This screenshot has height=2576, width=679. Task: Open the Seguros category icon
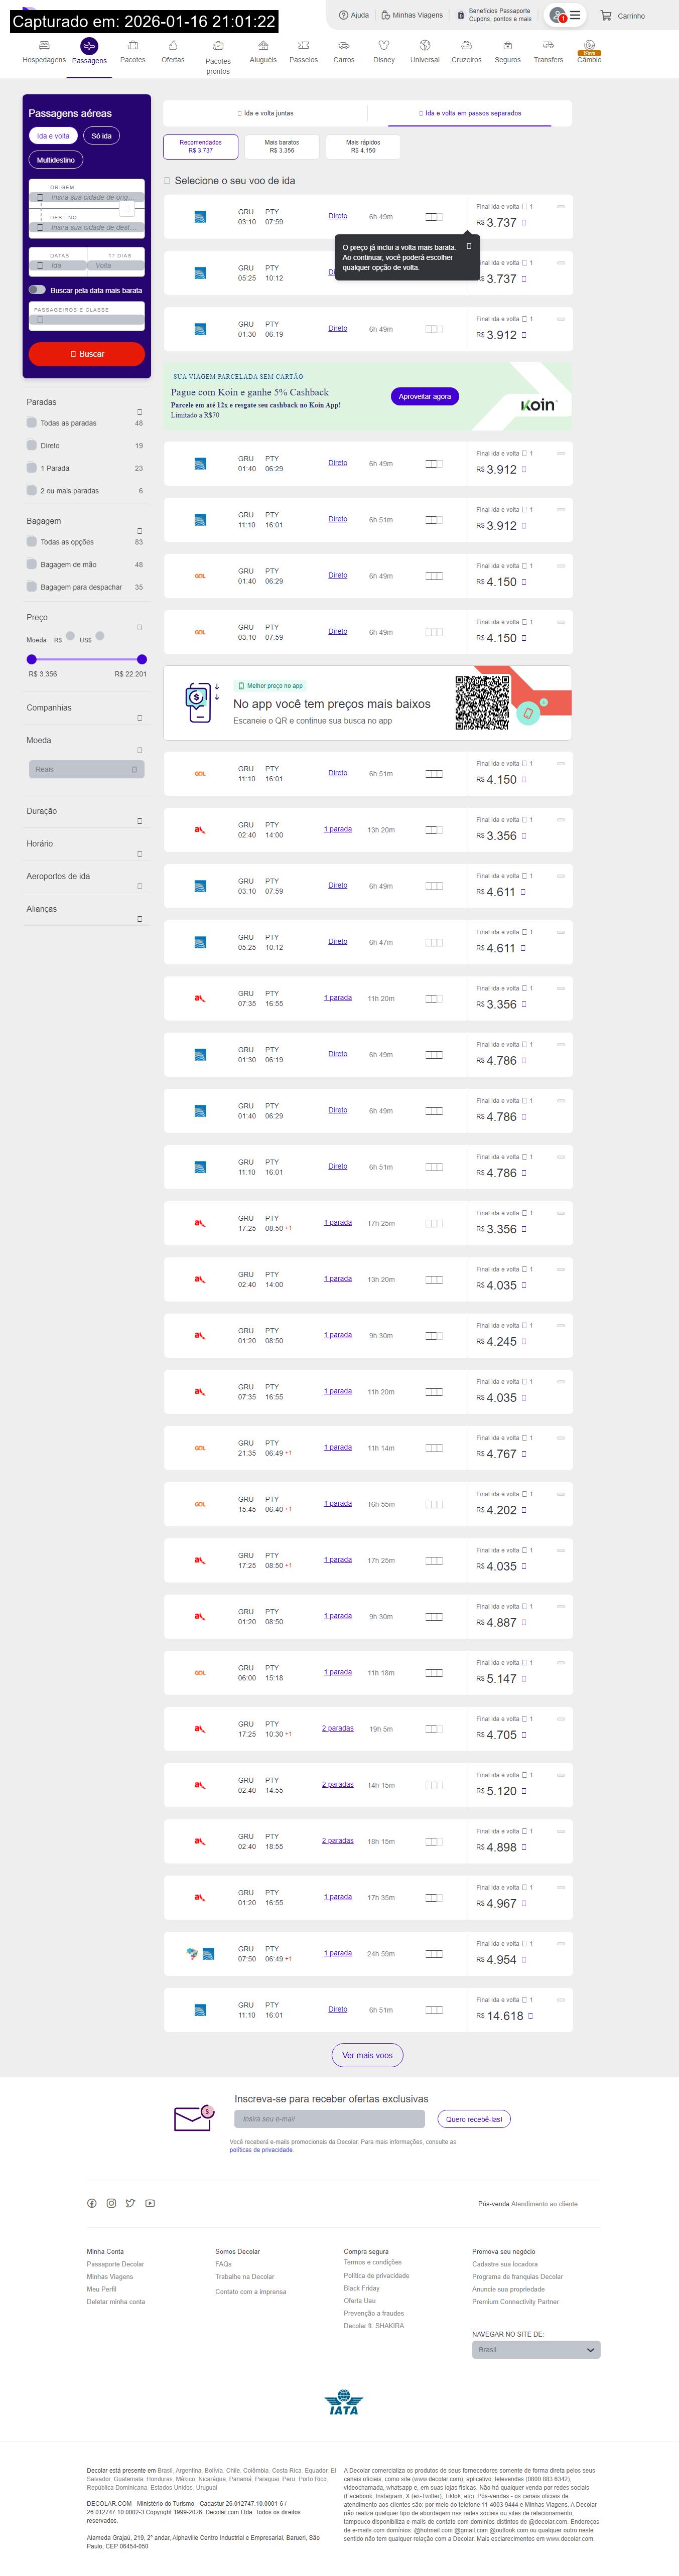click(x=507, y=46)
